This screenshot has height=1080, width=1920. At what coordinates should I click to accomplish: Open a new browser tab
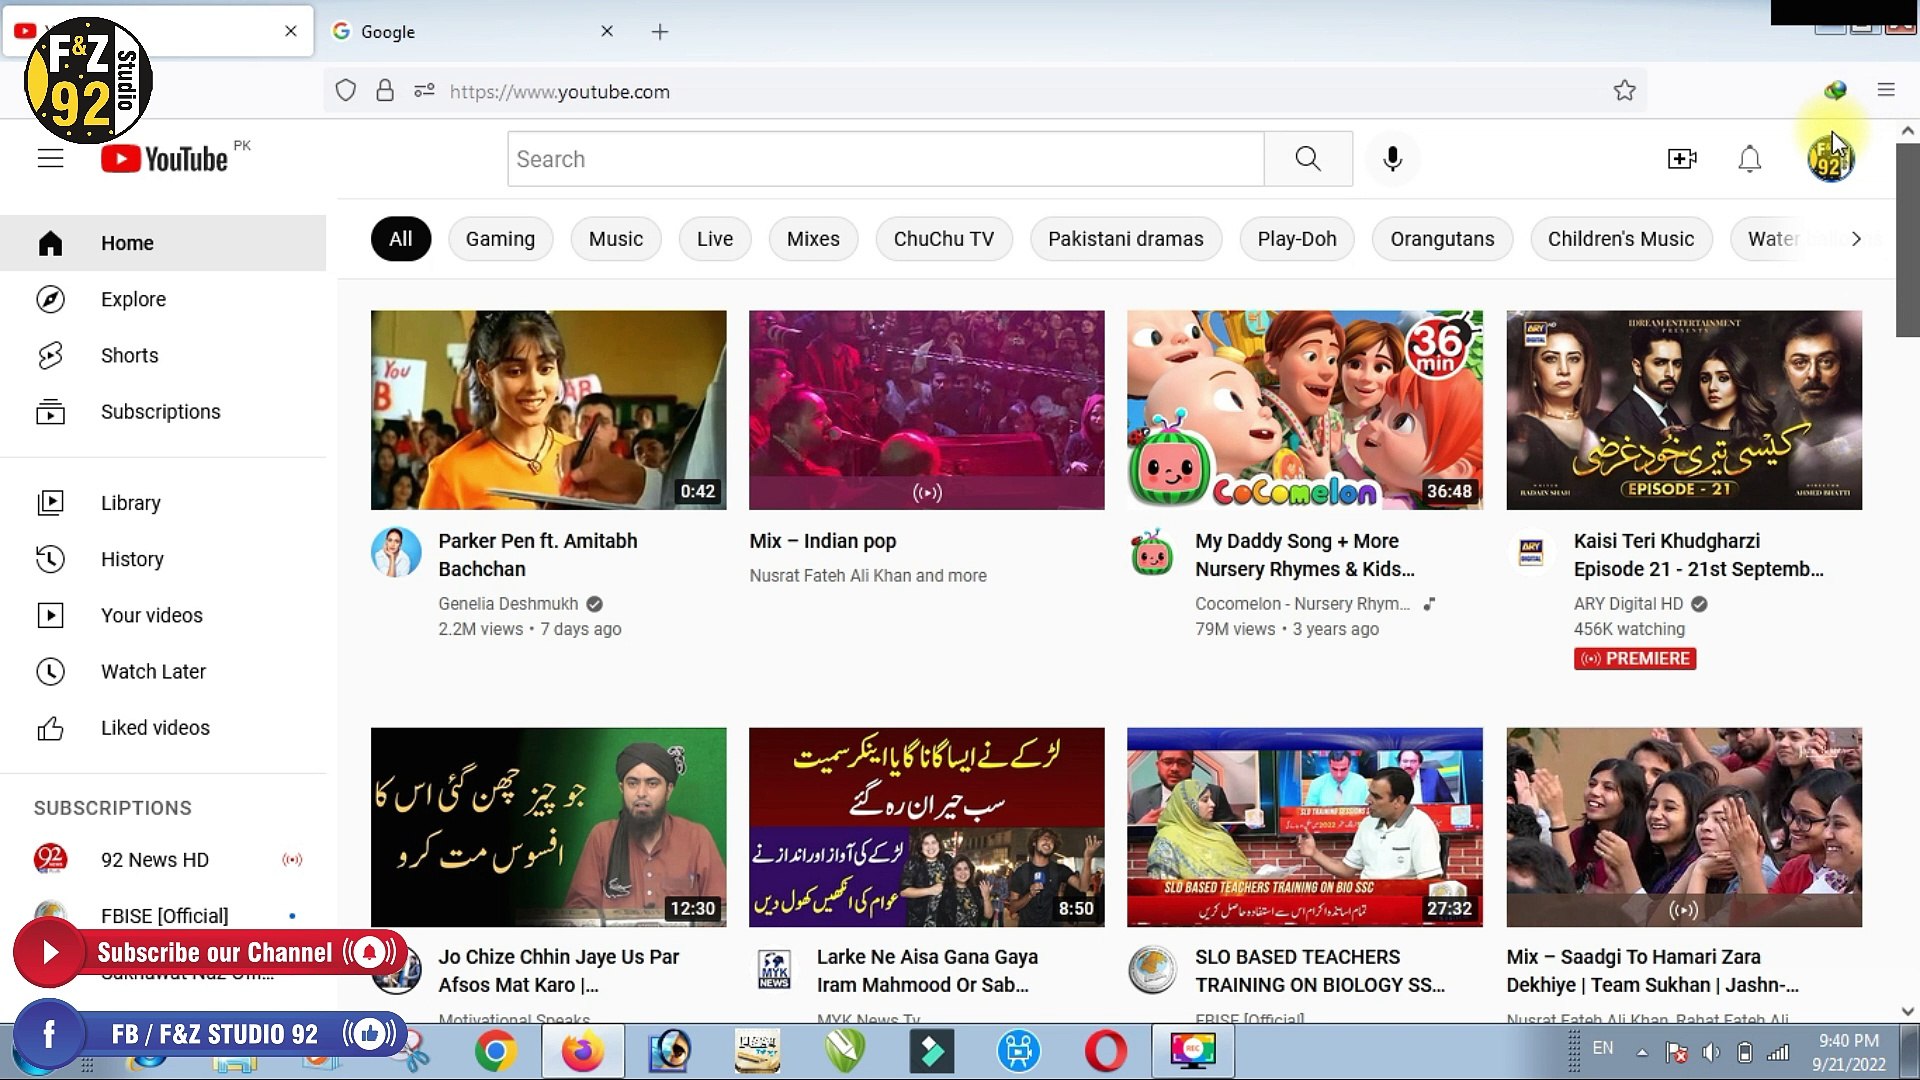point(660,32)
